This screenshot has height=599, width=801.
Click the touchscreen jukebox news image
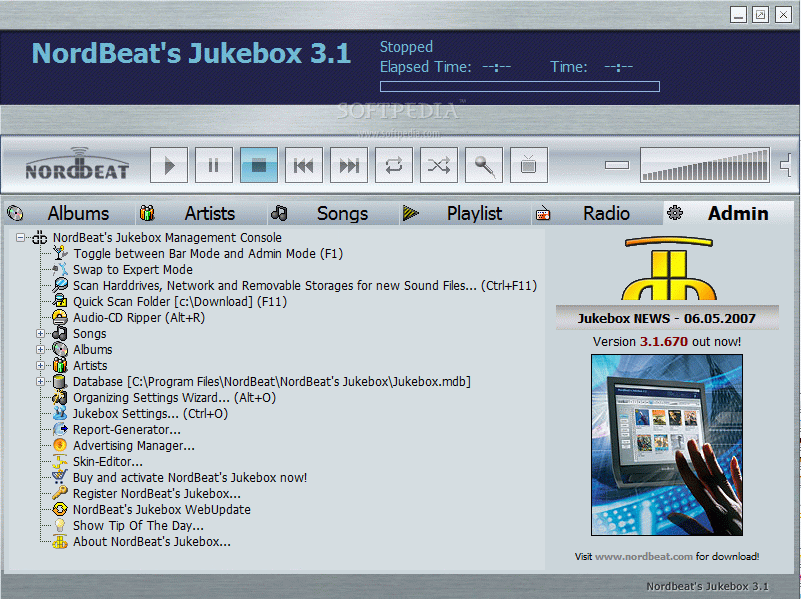667,445
